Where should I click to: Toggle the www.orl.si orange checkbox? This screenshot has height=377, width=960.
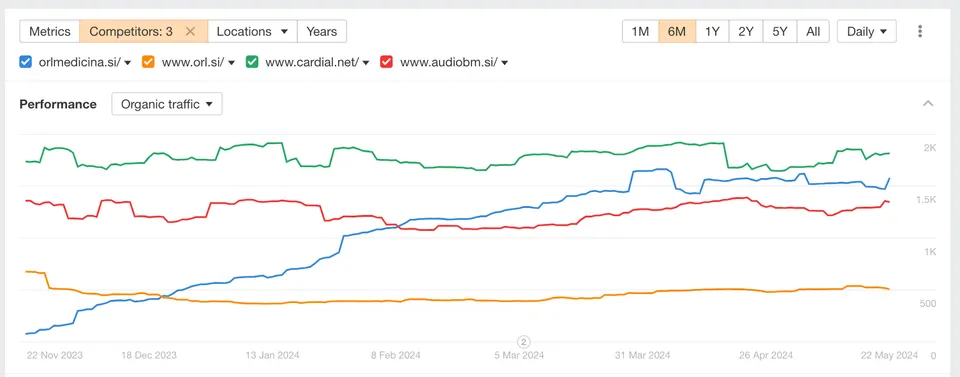point(148,62)
